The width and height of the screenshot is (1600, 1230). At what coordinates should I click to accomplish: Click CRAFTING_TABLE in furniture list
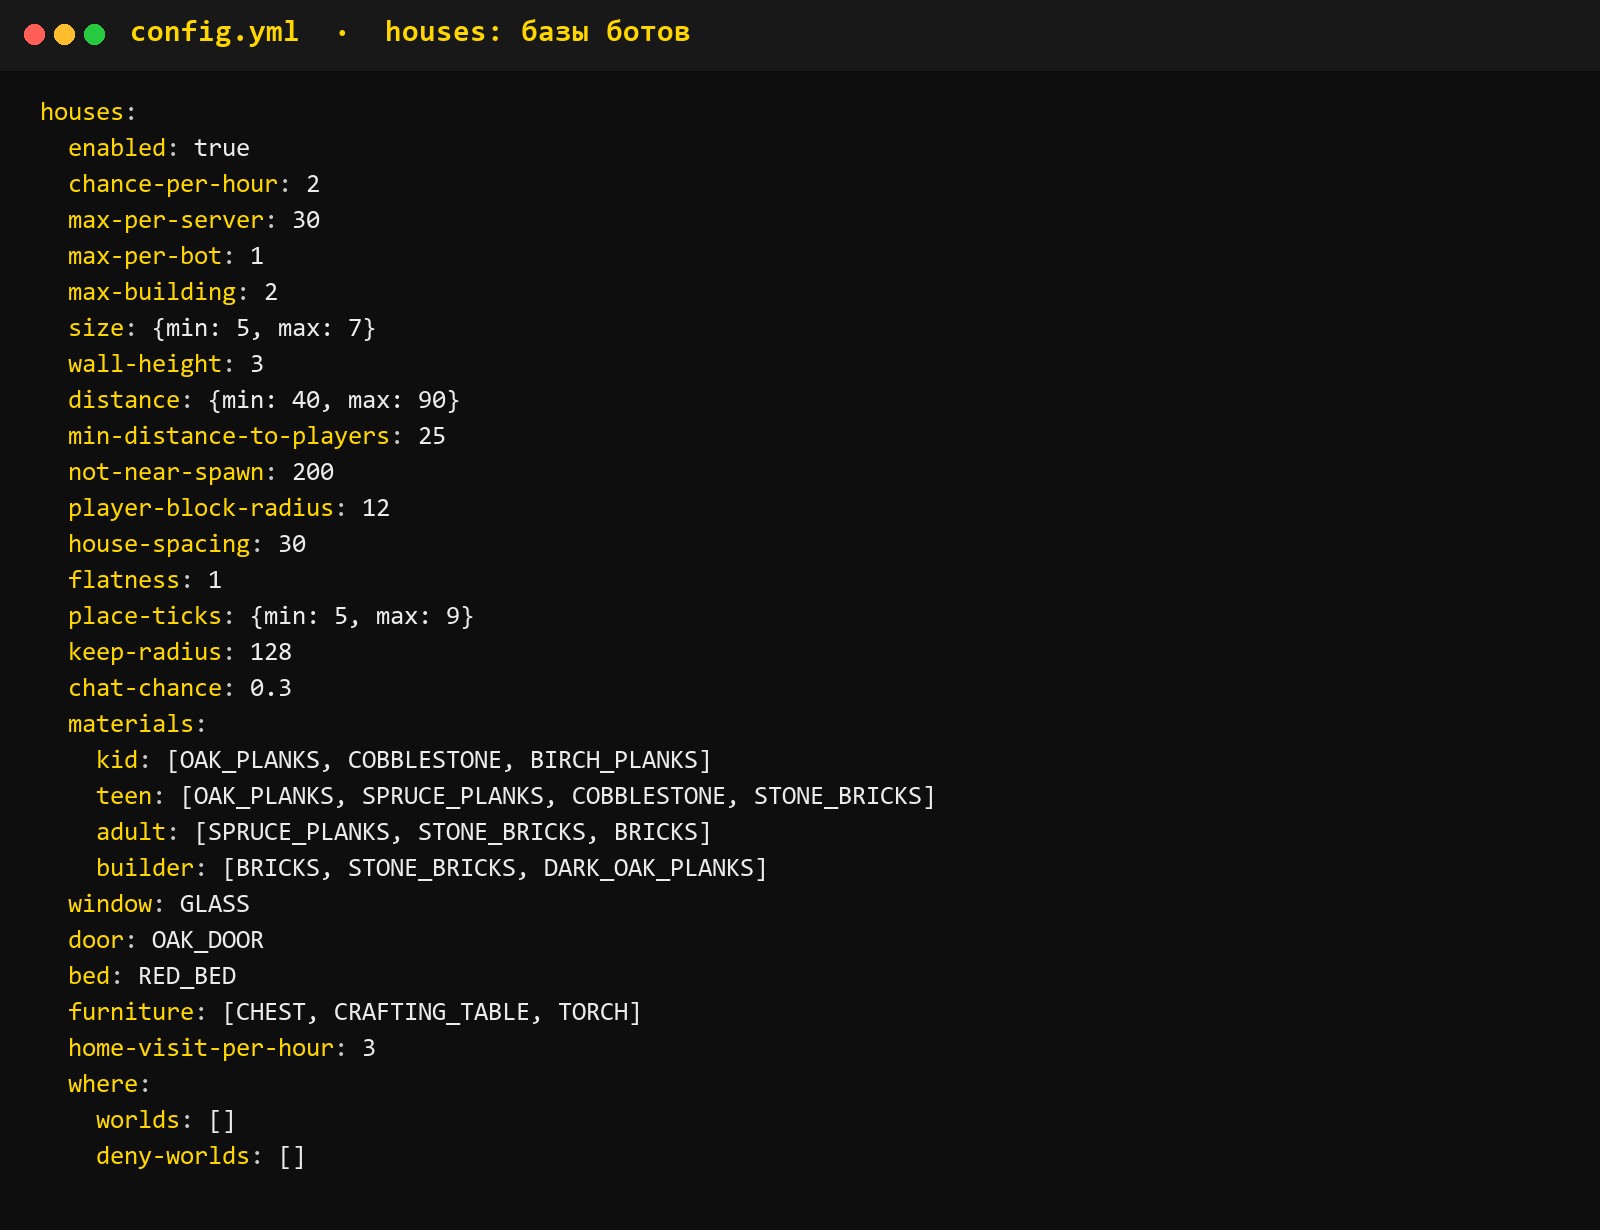click(431, 1012)
